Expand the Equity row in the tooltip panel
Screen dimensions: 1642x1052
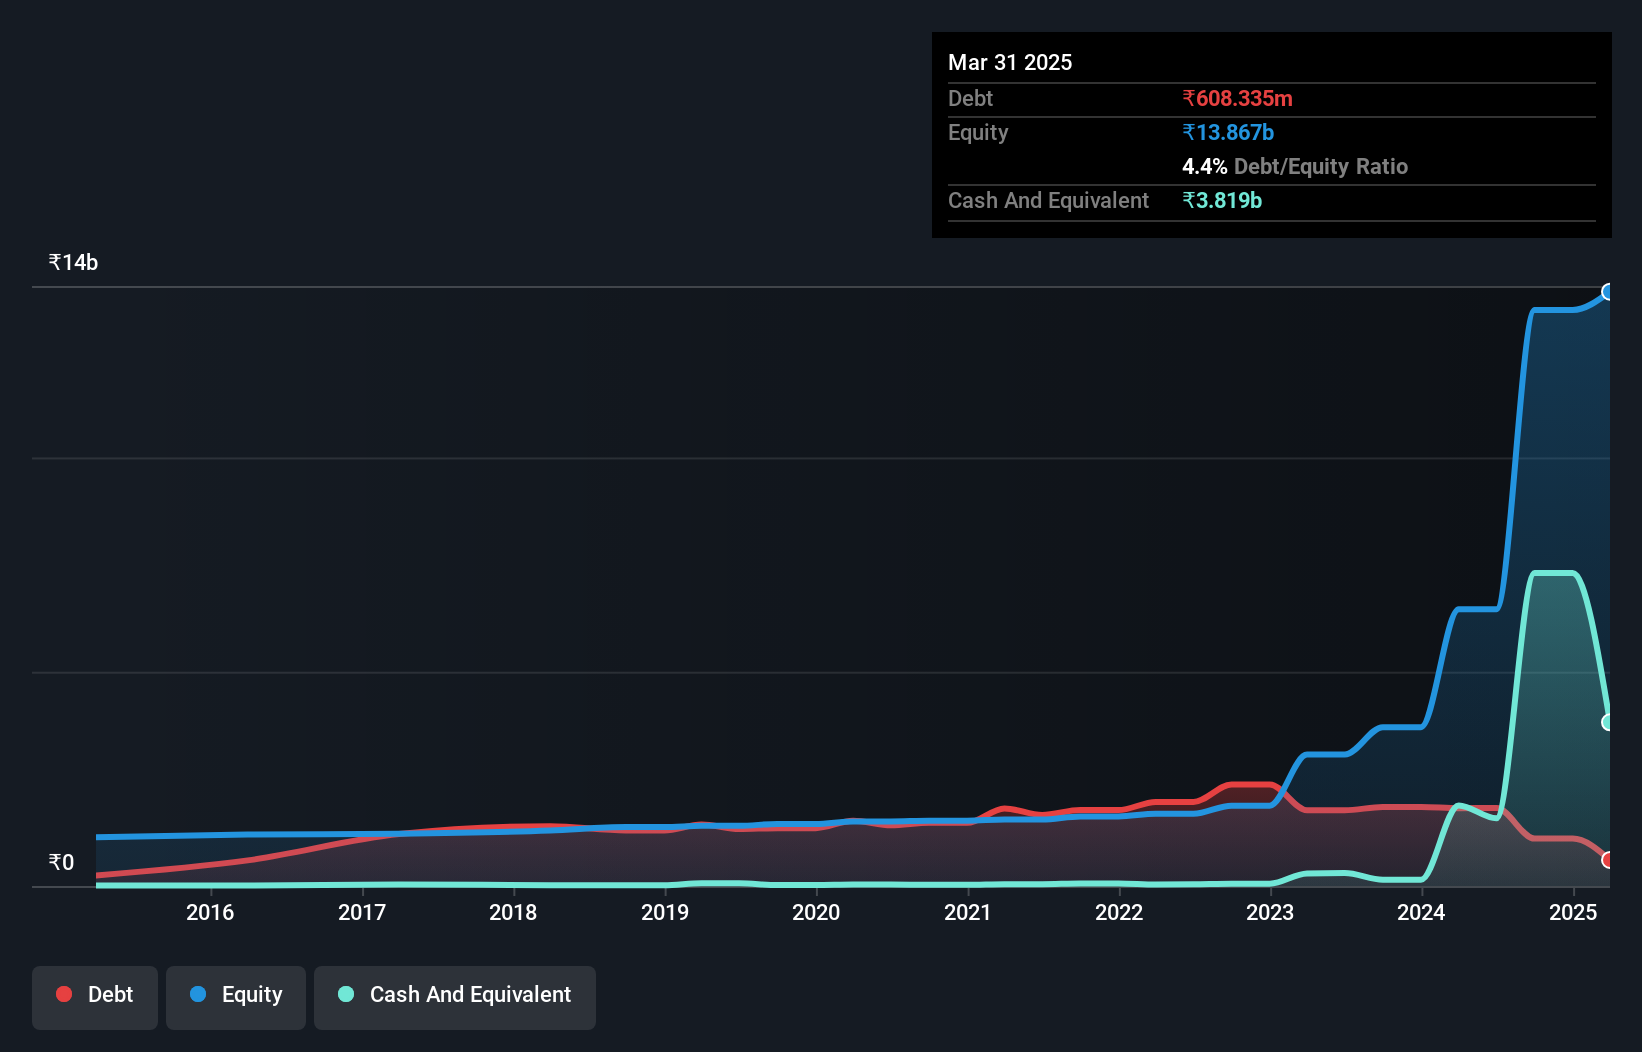coord(978,132)
